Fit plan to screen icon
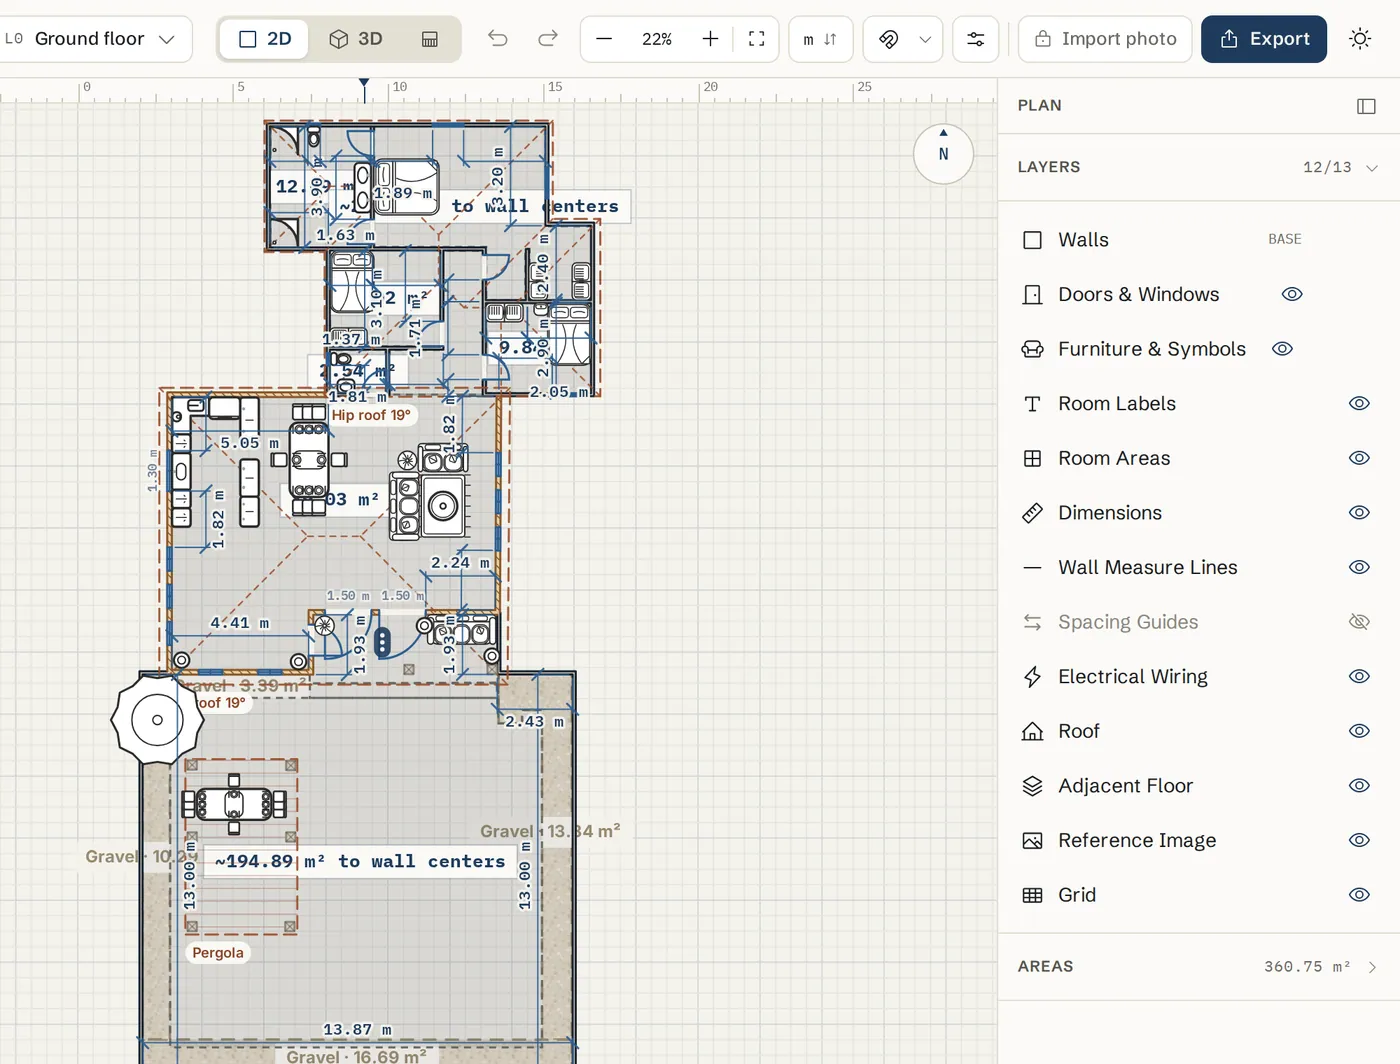This screenshot has width=1400, height=1064. point(757,39)
